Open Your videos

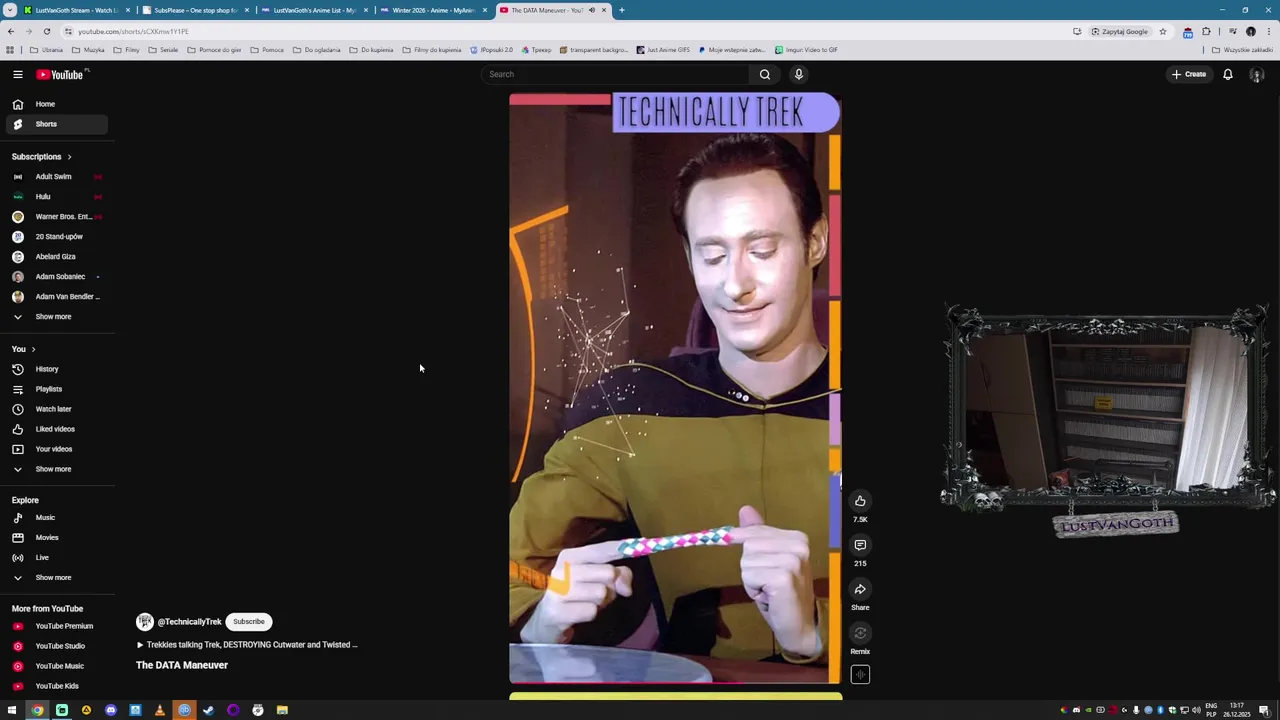(56, 449)
